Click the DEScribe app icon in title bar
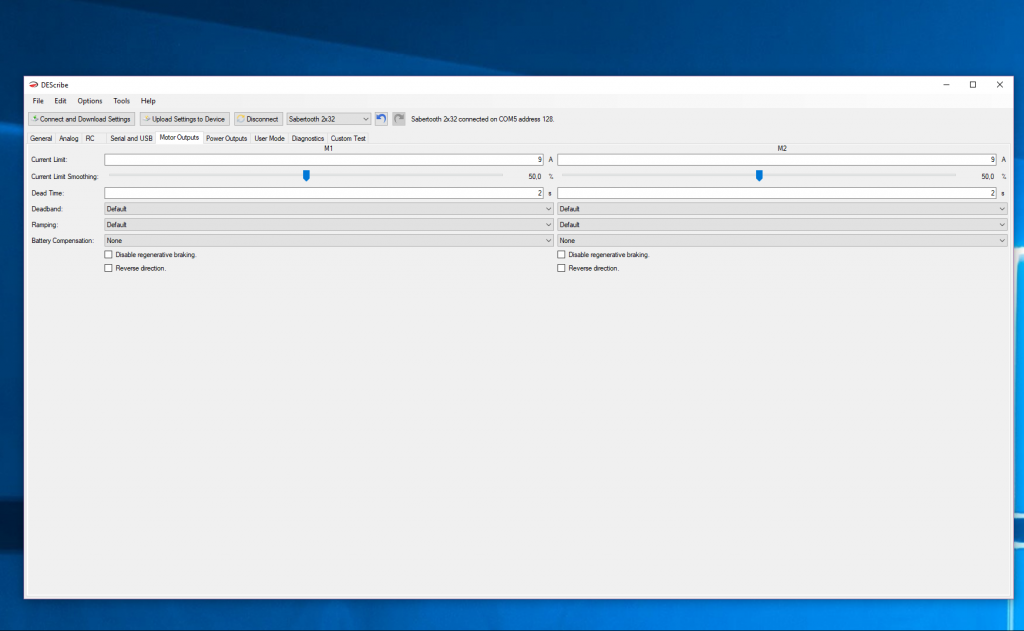Viewport: 1024px width, 631px height. click(33, 85)
